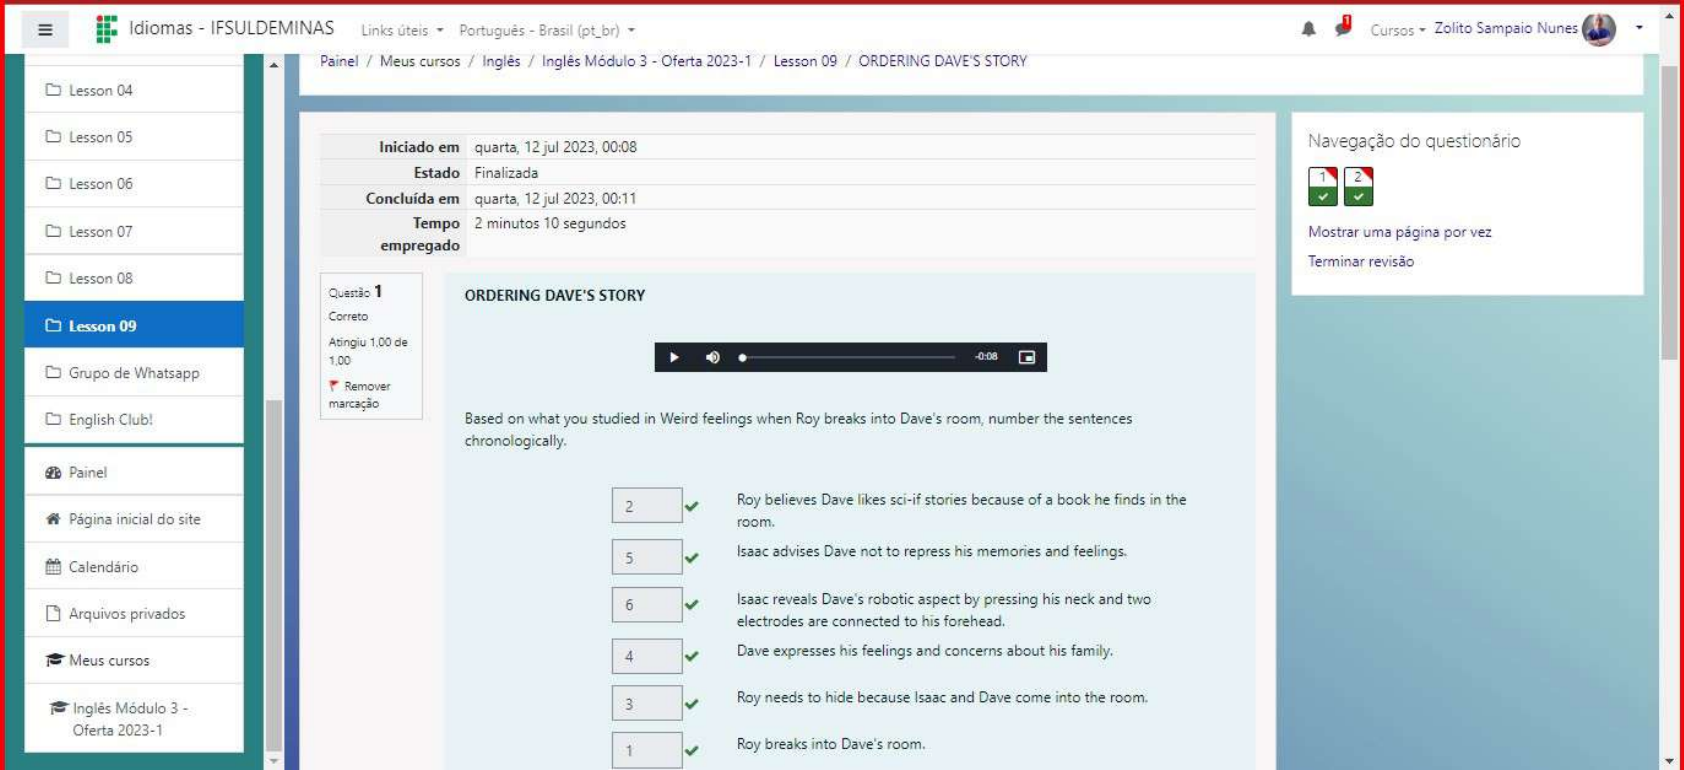This screenshot has width=1684, height=770.
Task: Play the Dave's story audio
Action: (674, 357)
